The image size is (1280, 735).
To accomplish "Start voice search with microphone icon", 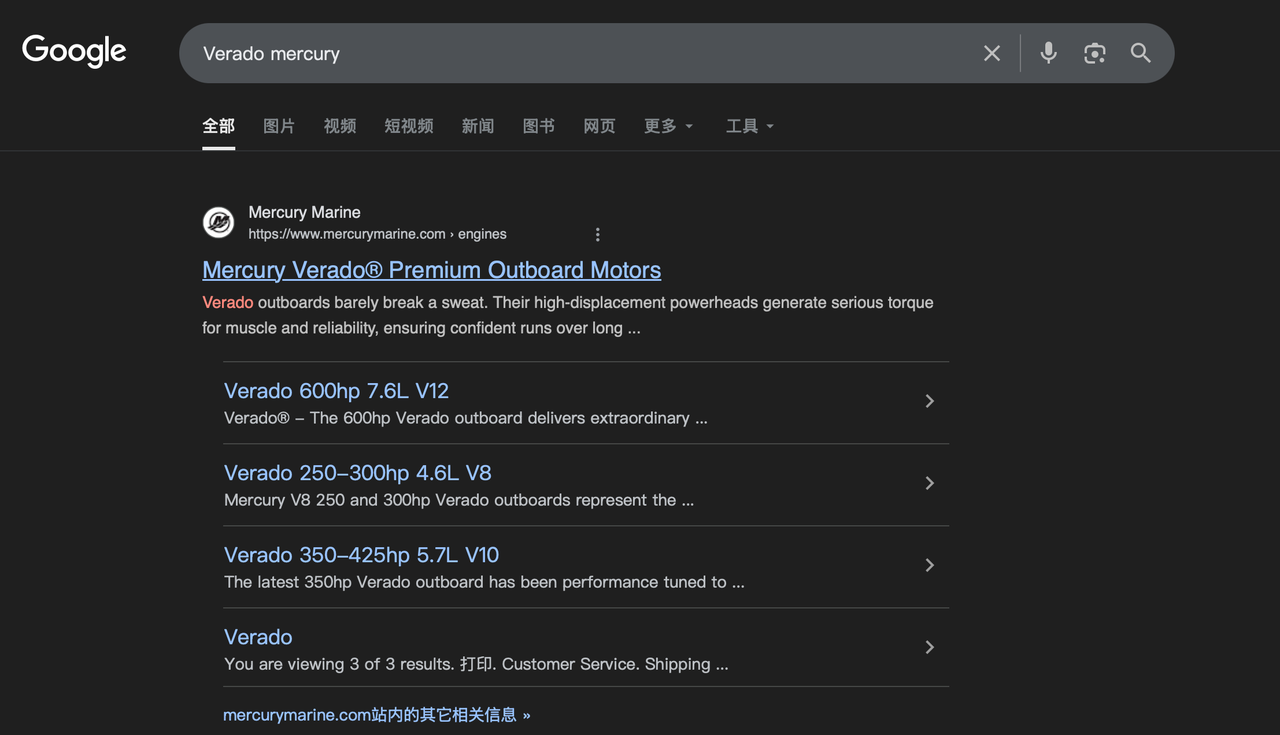I will (x=1047, y=53).
